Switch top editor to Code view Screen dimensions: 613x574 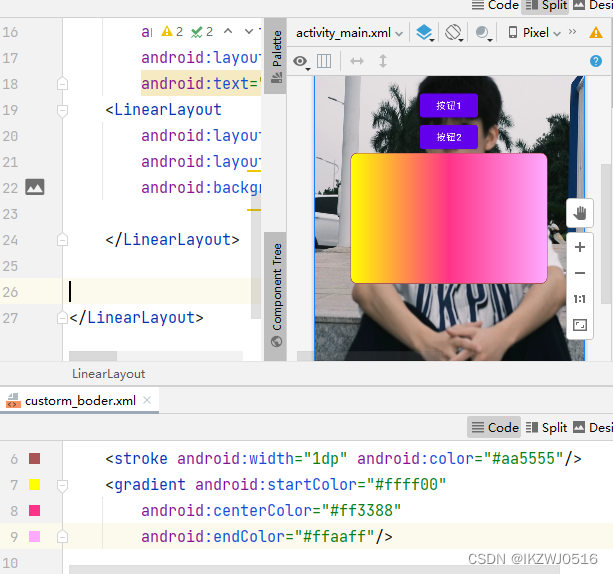495,5
